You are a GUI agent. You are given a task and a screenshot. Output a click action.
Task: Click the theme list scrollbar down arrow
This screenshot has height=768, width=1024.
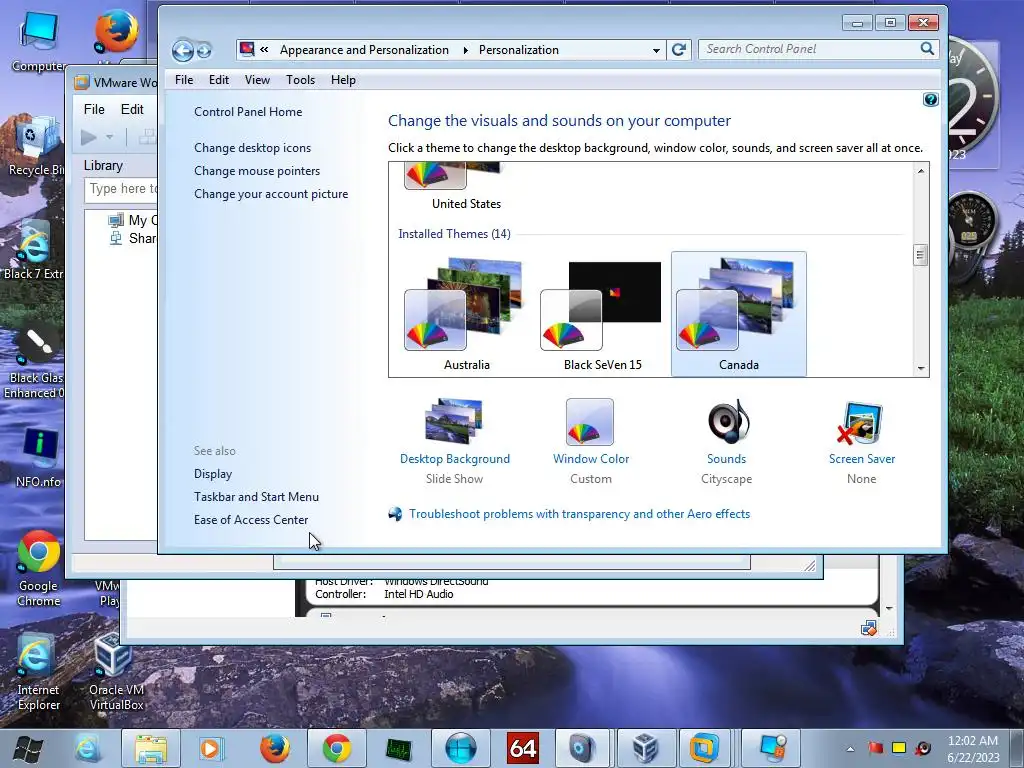click(920, 368)
